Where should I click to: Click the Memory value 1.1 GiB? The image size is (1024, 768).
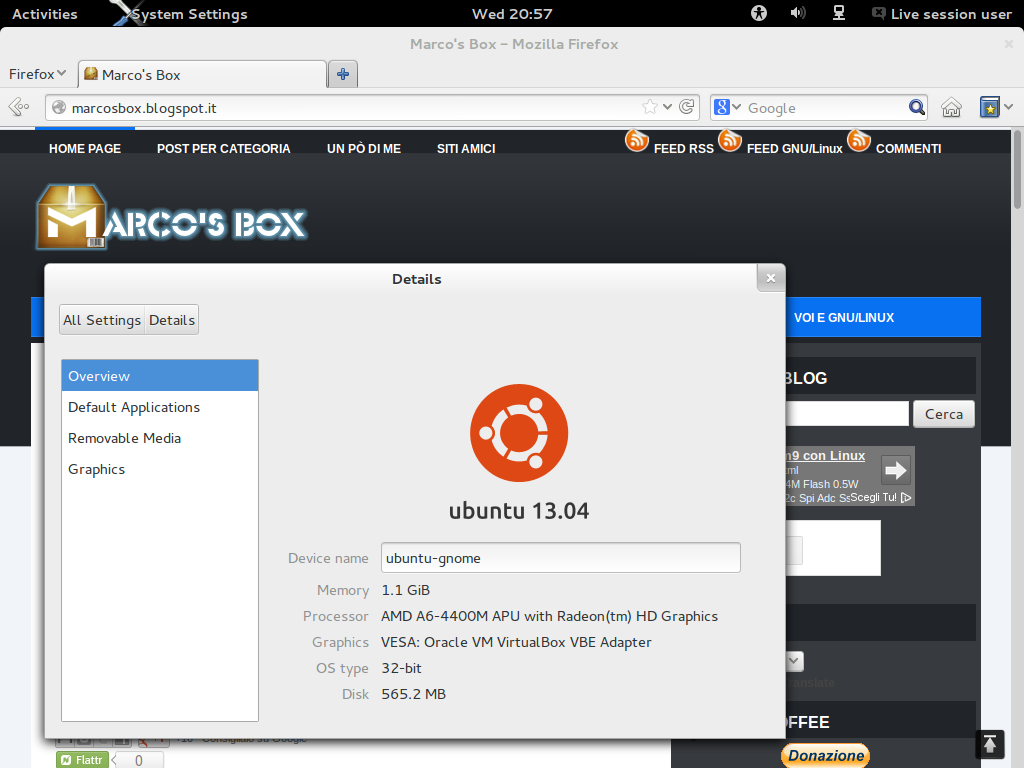[x=406, y=590]
